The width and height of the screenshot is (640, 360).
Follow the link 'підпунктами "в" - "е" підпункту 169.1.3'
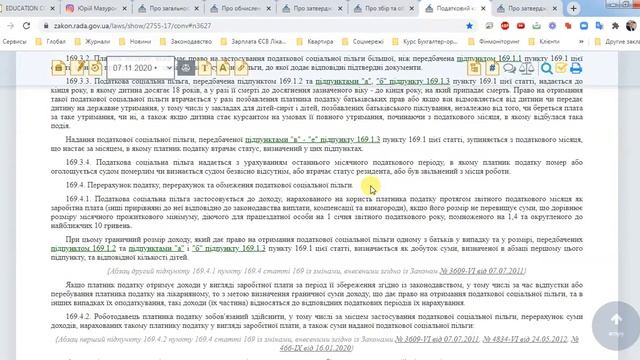tap(312, 140)
